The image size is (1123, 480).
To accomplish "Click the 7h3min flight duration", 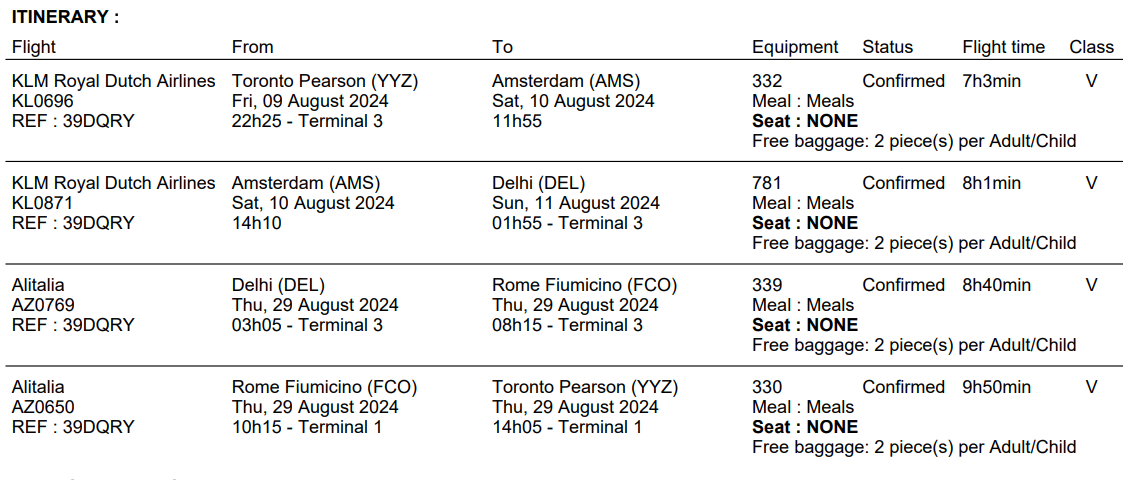I will pyautogui.click(x=991, y=81).
